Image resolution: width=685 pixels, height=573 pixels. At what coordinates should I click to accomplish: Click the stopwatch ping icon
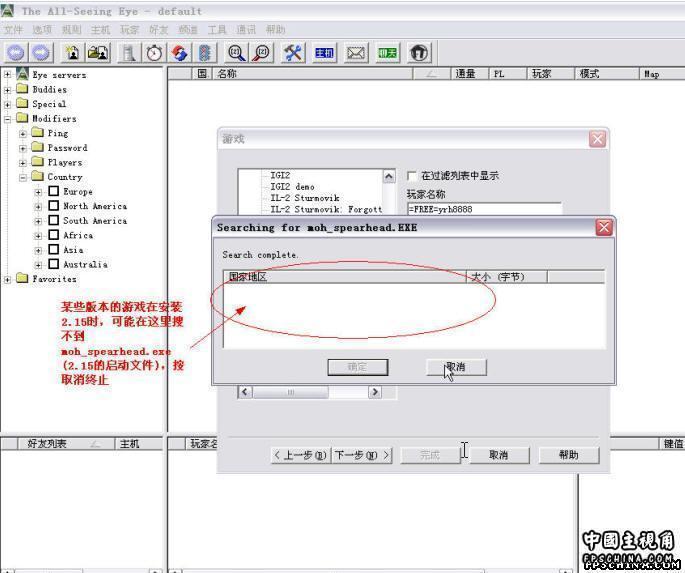(154, 53)
